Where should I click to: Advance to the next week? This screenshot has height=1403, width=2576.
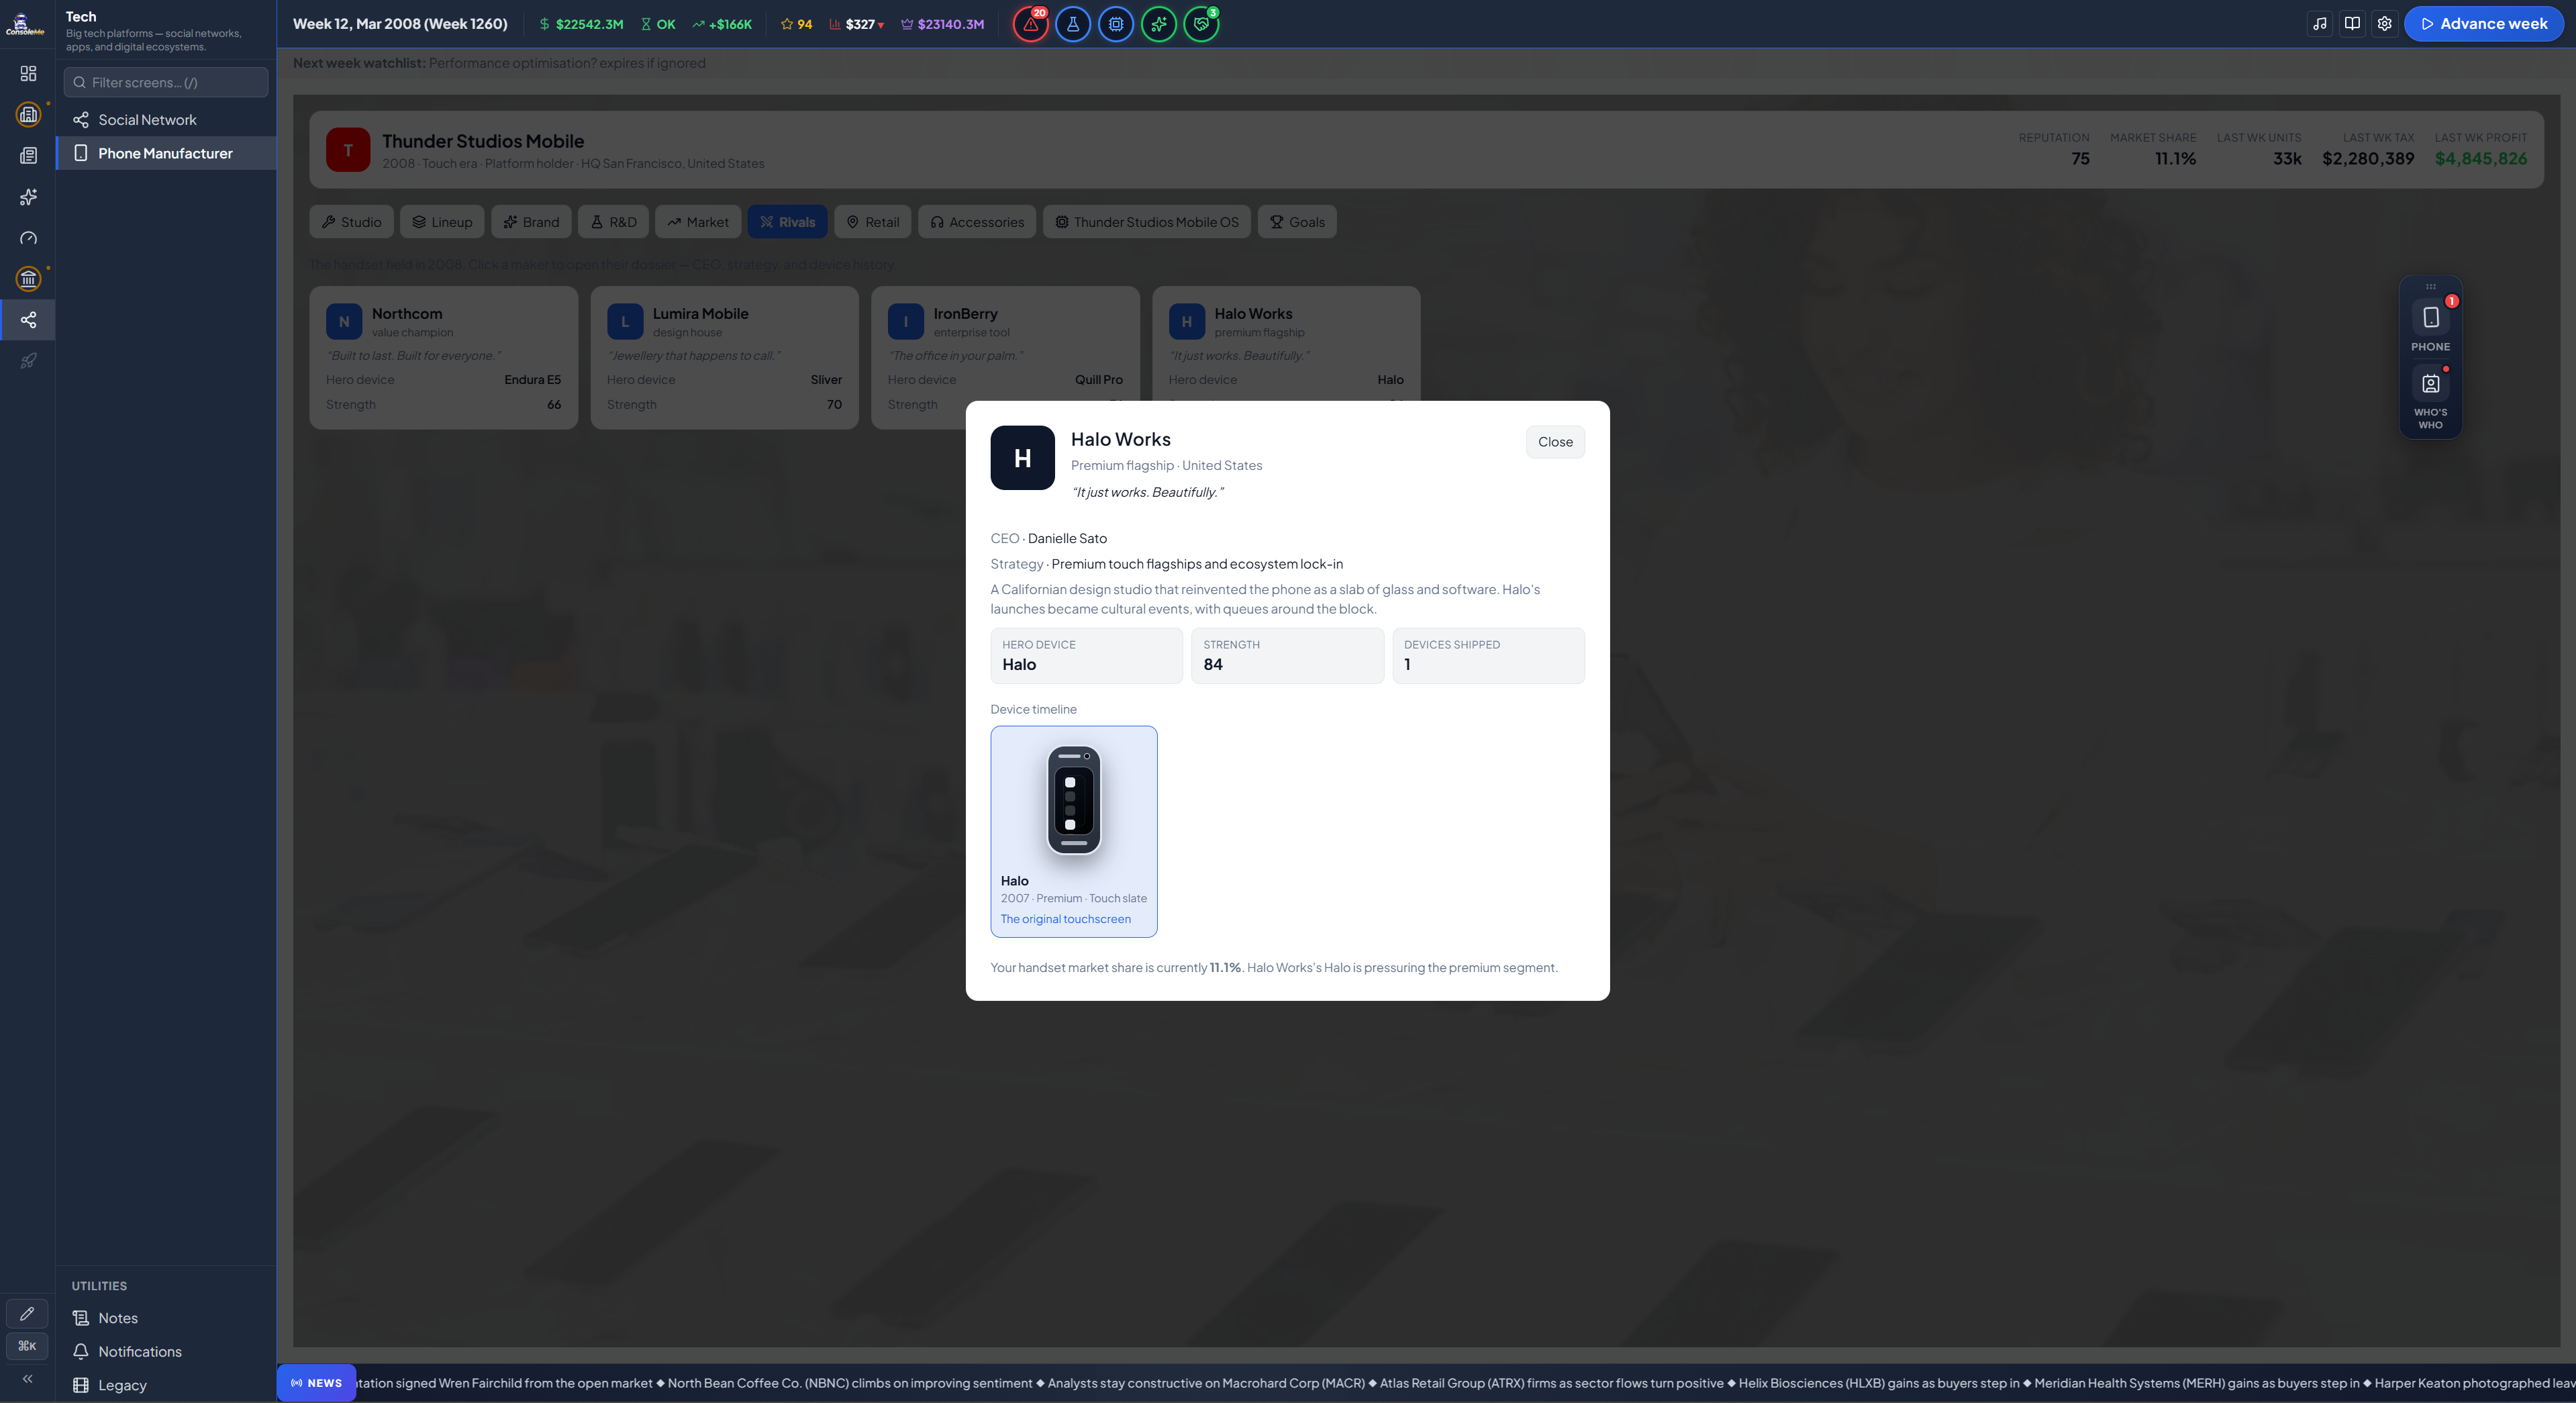coord(2484,24)
